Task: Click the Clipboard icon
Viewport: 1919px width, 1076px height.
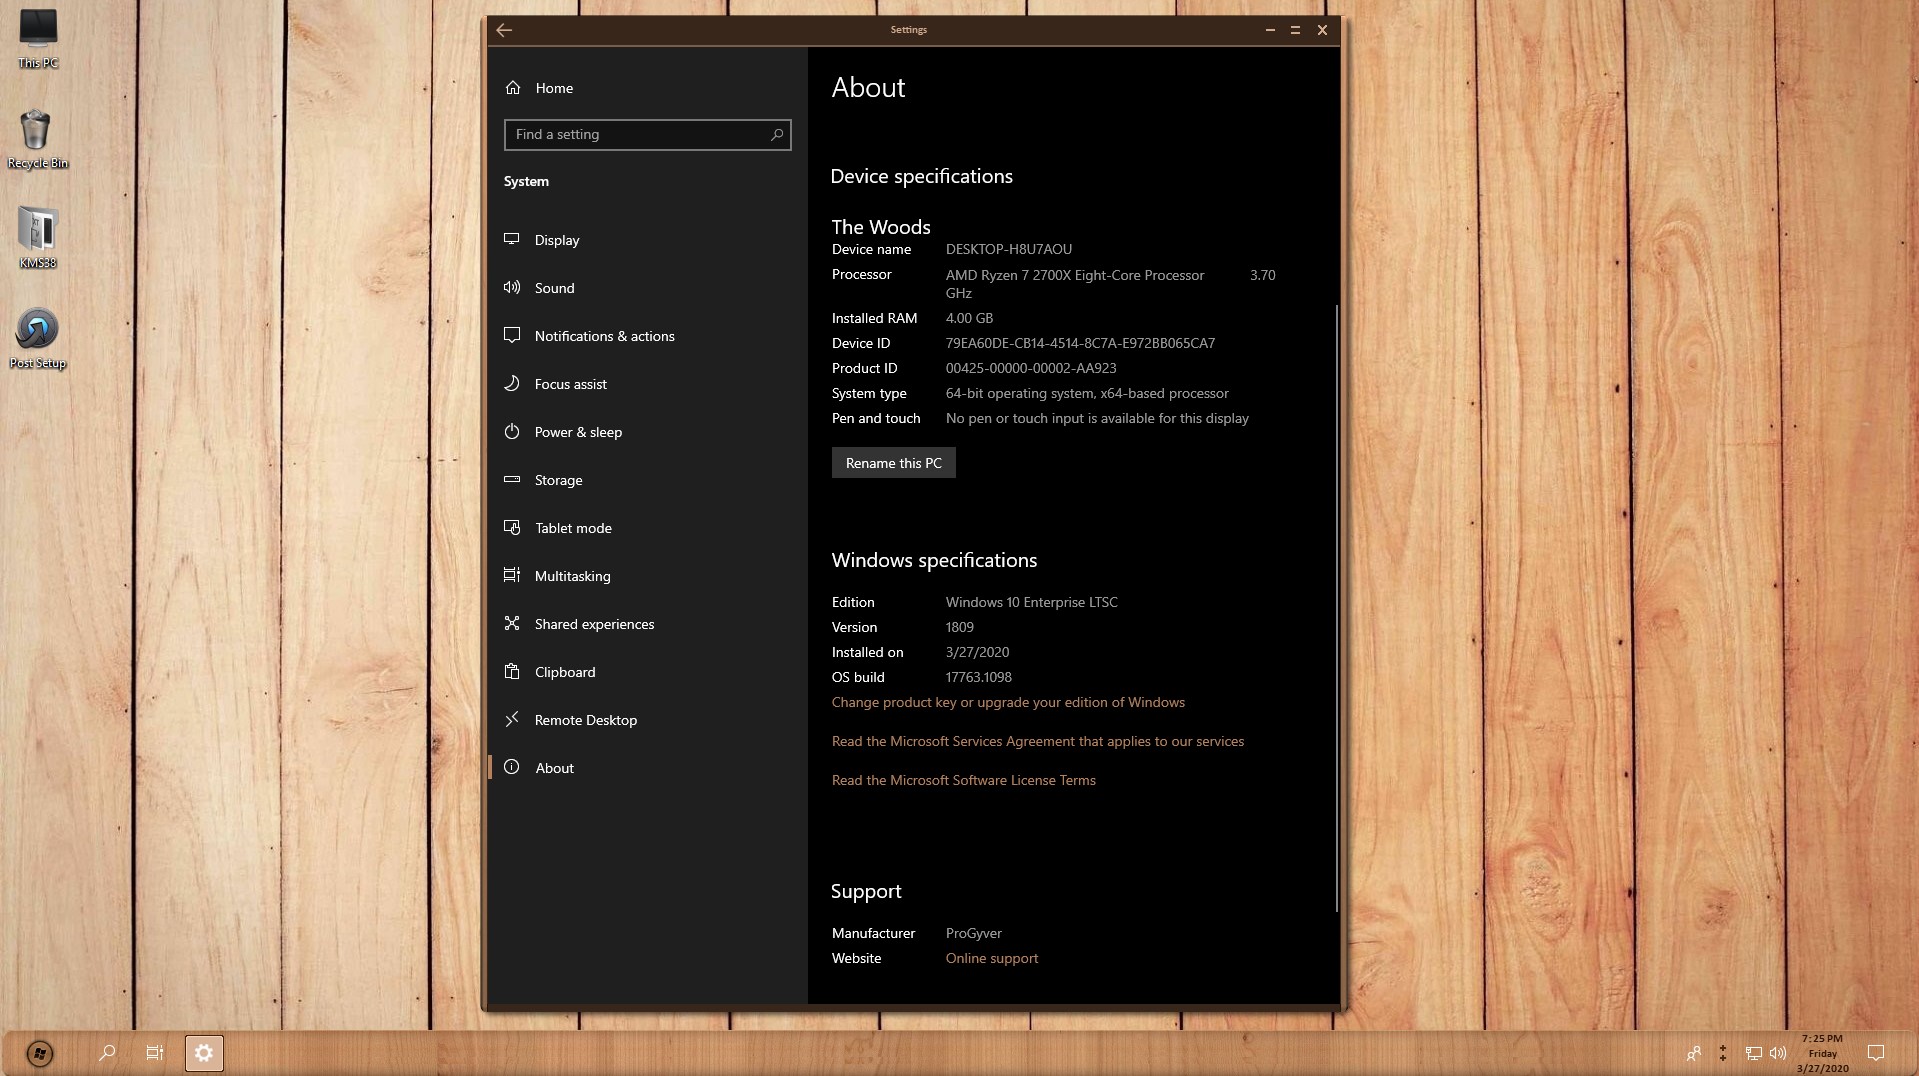Action: (x=512, y=671)
